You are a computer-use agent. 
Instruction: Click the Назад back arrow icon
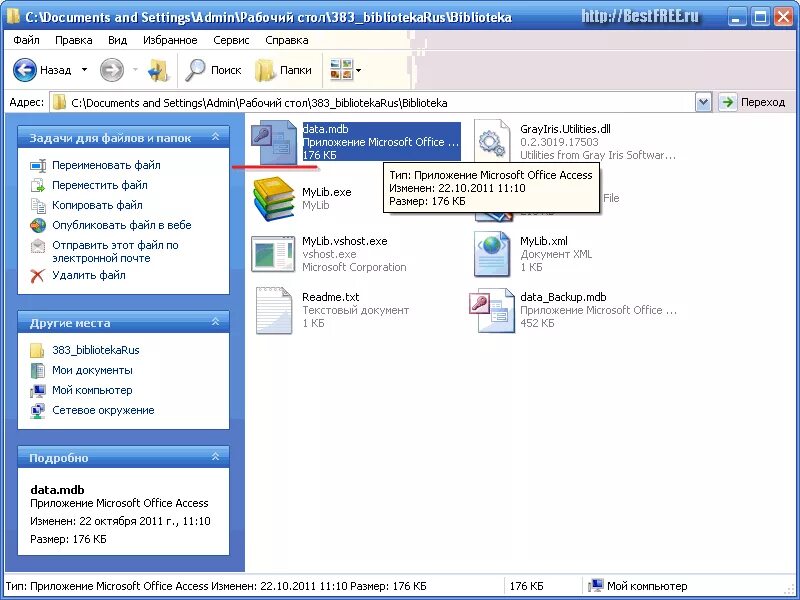[24, 70]
